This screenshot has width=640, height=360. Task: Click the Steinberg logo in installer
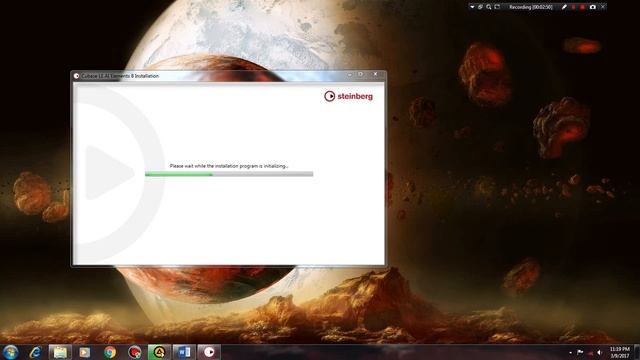click(x=348, y=96)
